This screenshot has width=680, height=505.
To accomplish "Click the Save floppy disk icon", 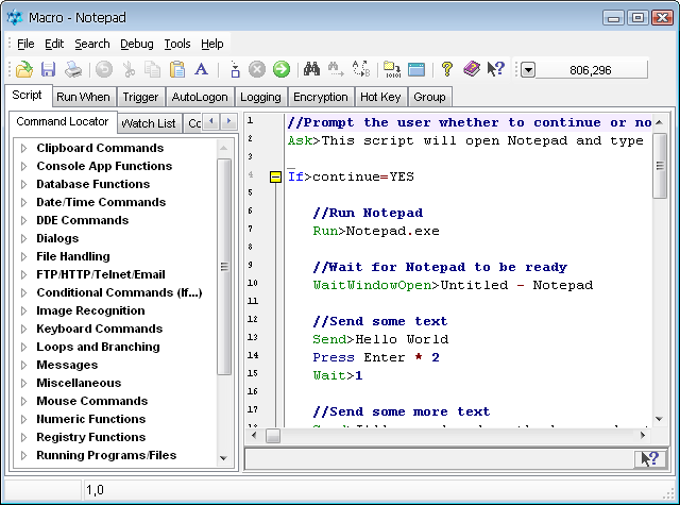I will click(x=48, y=69).
